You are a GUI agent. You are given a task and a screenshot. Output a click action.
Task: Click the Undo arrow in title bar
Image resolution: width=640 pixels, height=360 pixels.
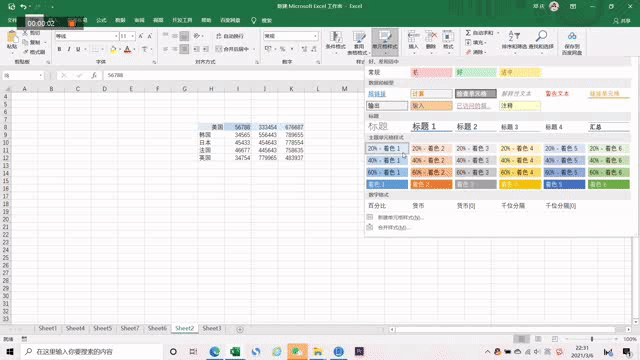23,7
